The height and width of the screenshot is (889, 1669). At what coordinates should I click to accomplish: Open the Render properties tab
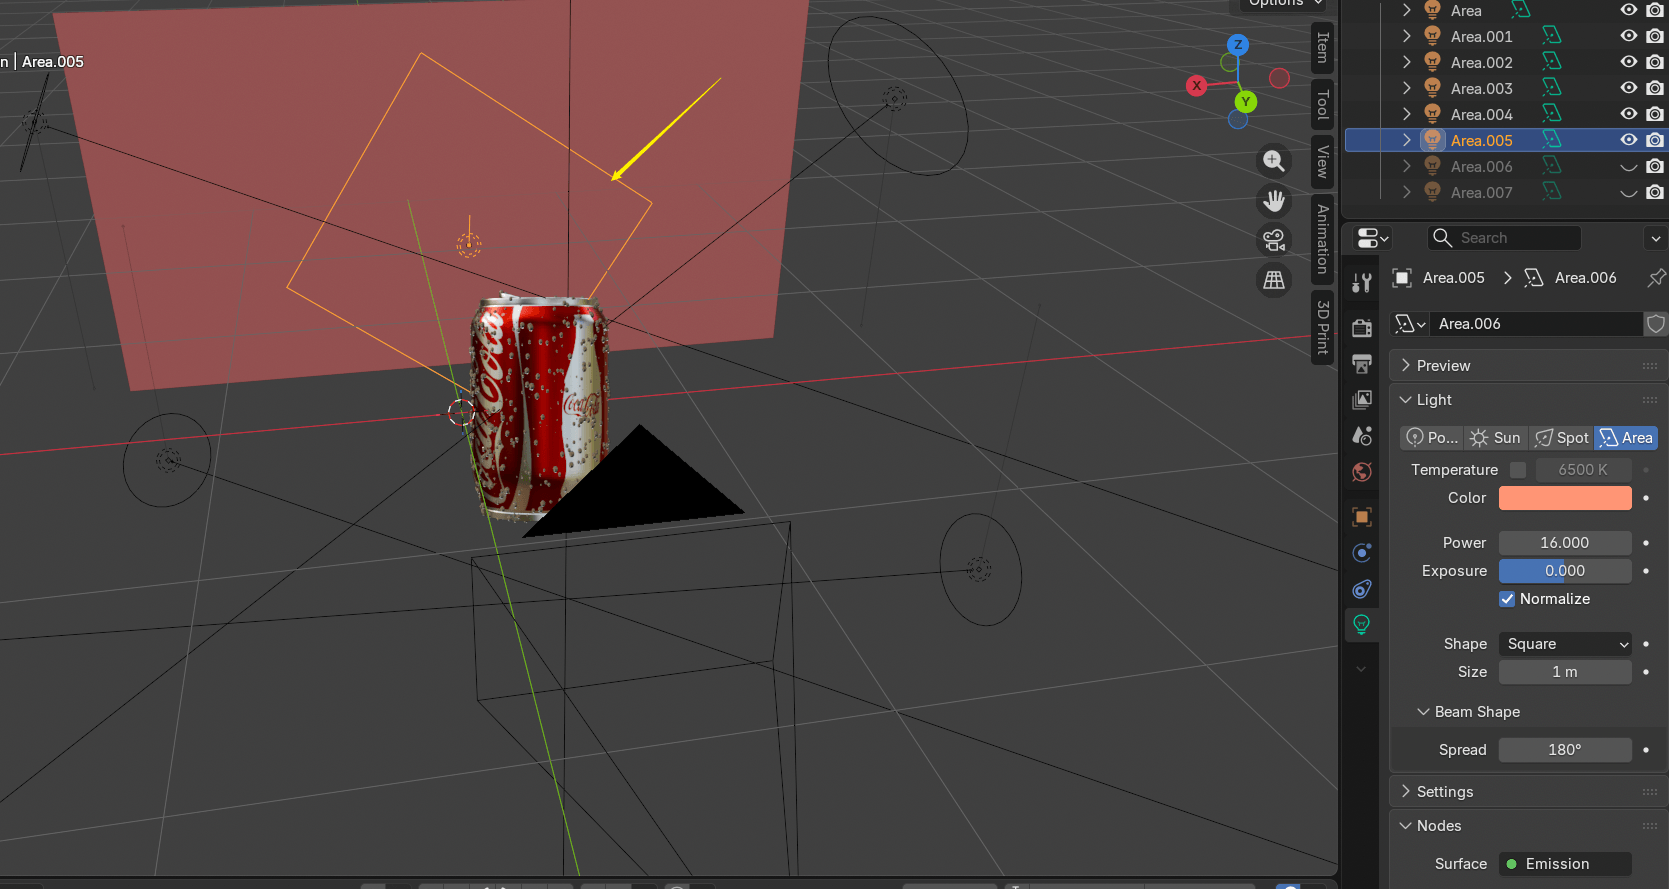pyautogui.click(x=1362, y=327)
